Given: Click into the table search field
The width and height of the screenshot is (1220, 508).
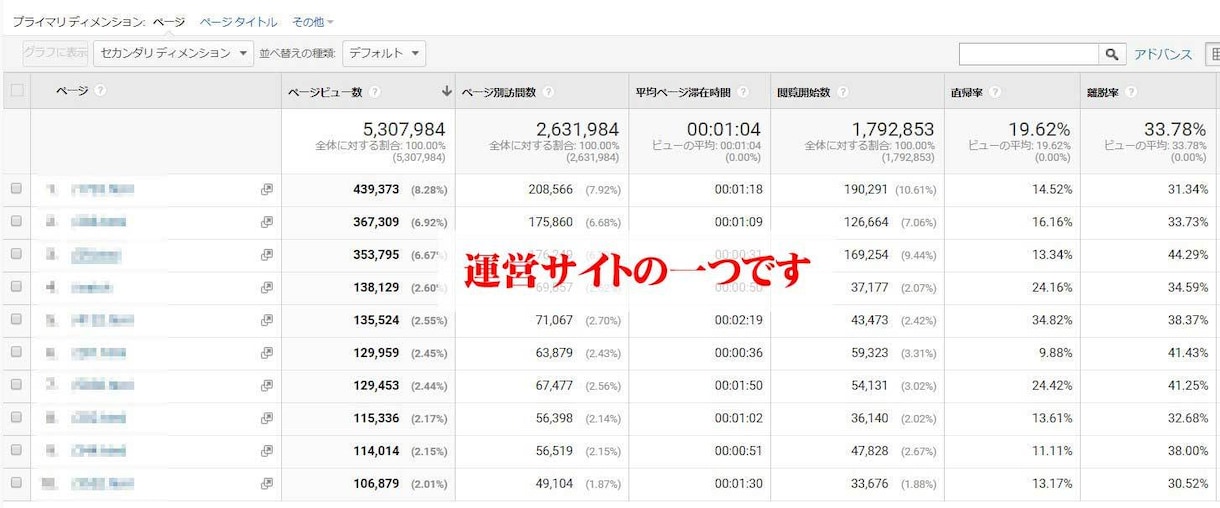Looking at the screenshot, I should pos(1029,54).
